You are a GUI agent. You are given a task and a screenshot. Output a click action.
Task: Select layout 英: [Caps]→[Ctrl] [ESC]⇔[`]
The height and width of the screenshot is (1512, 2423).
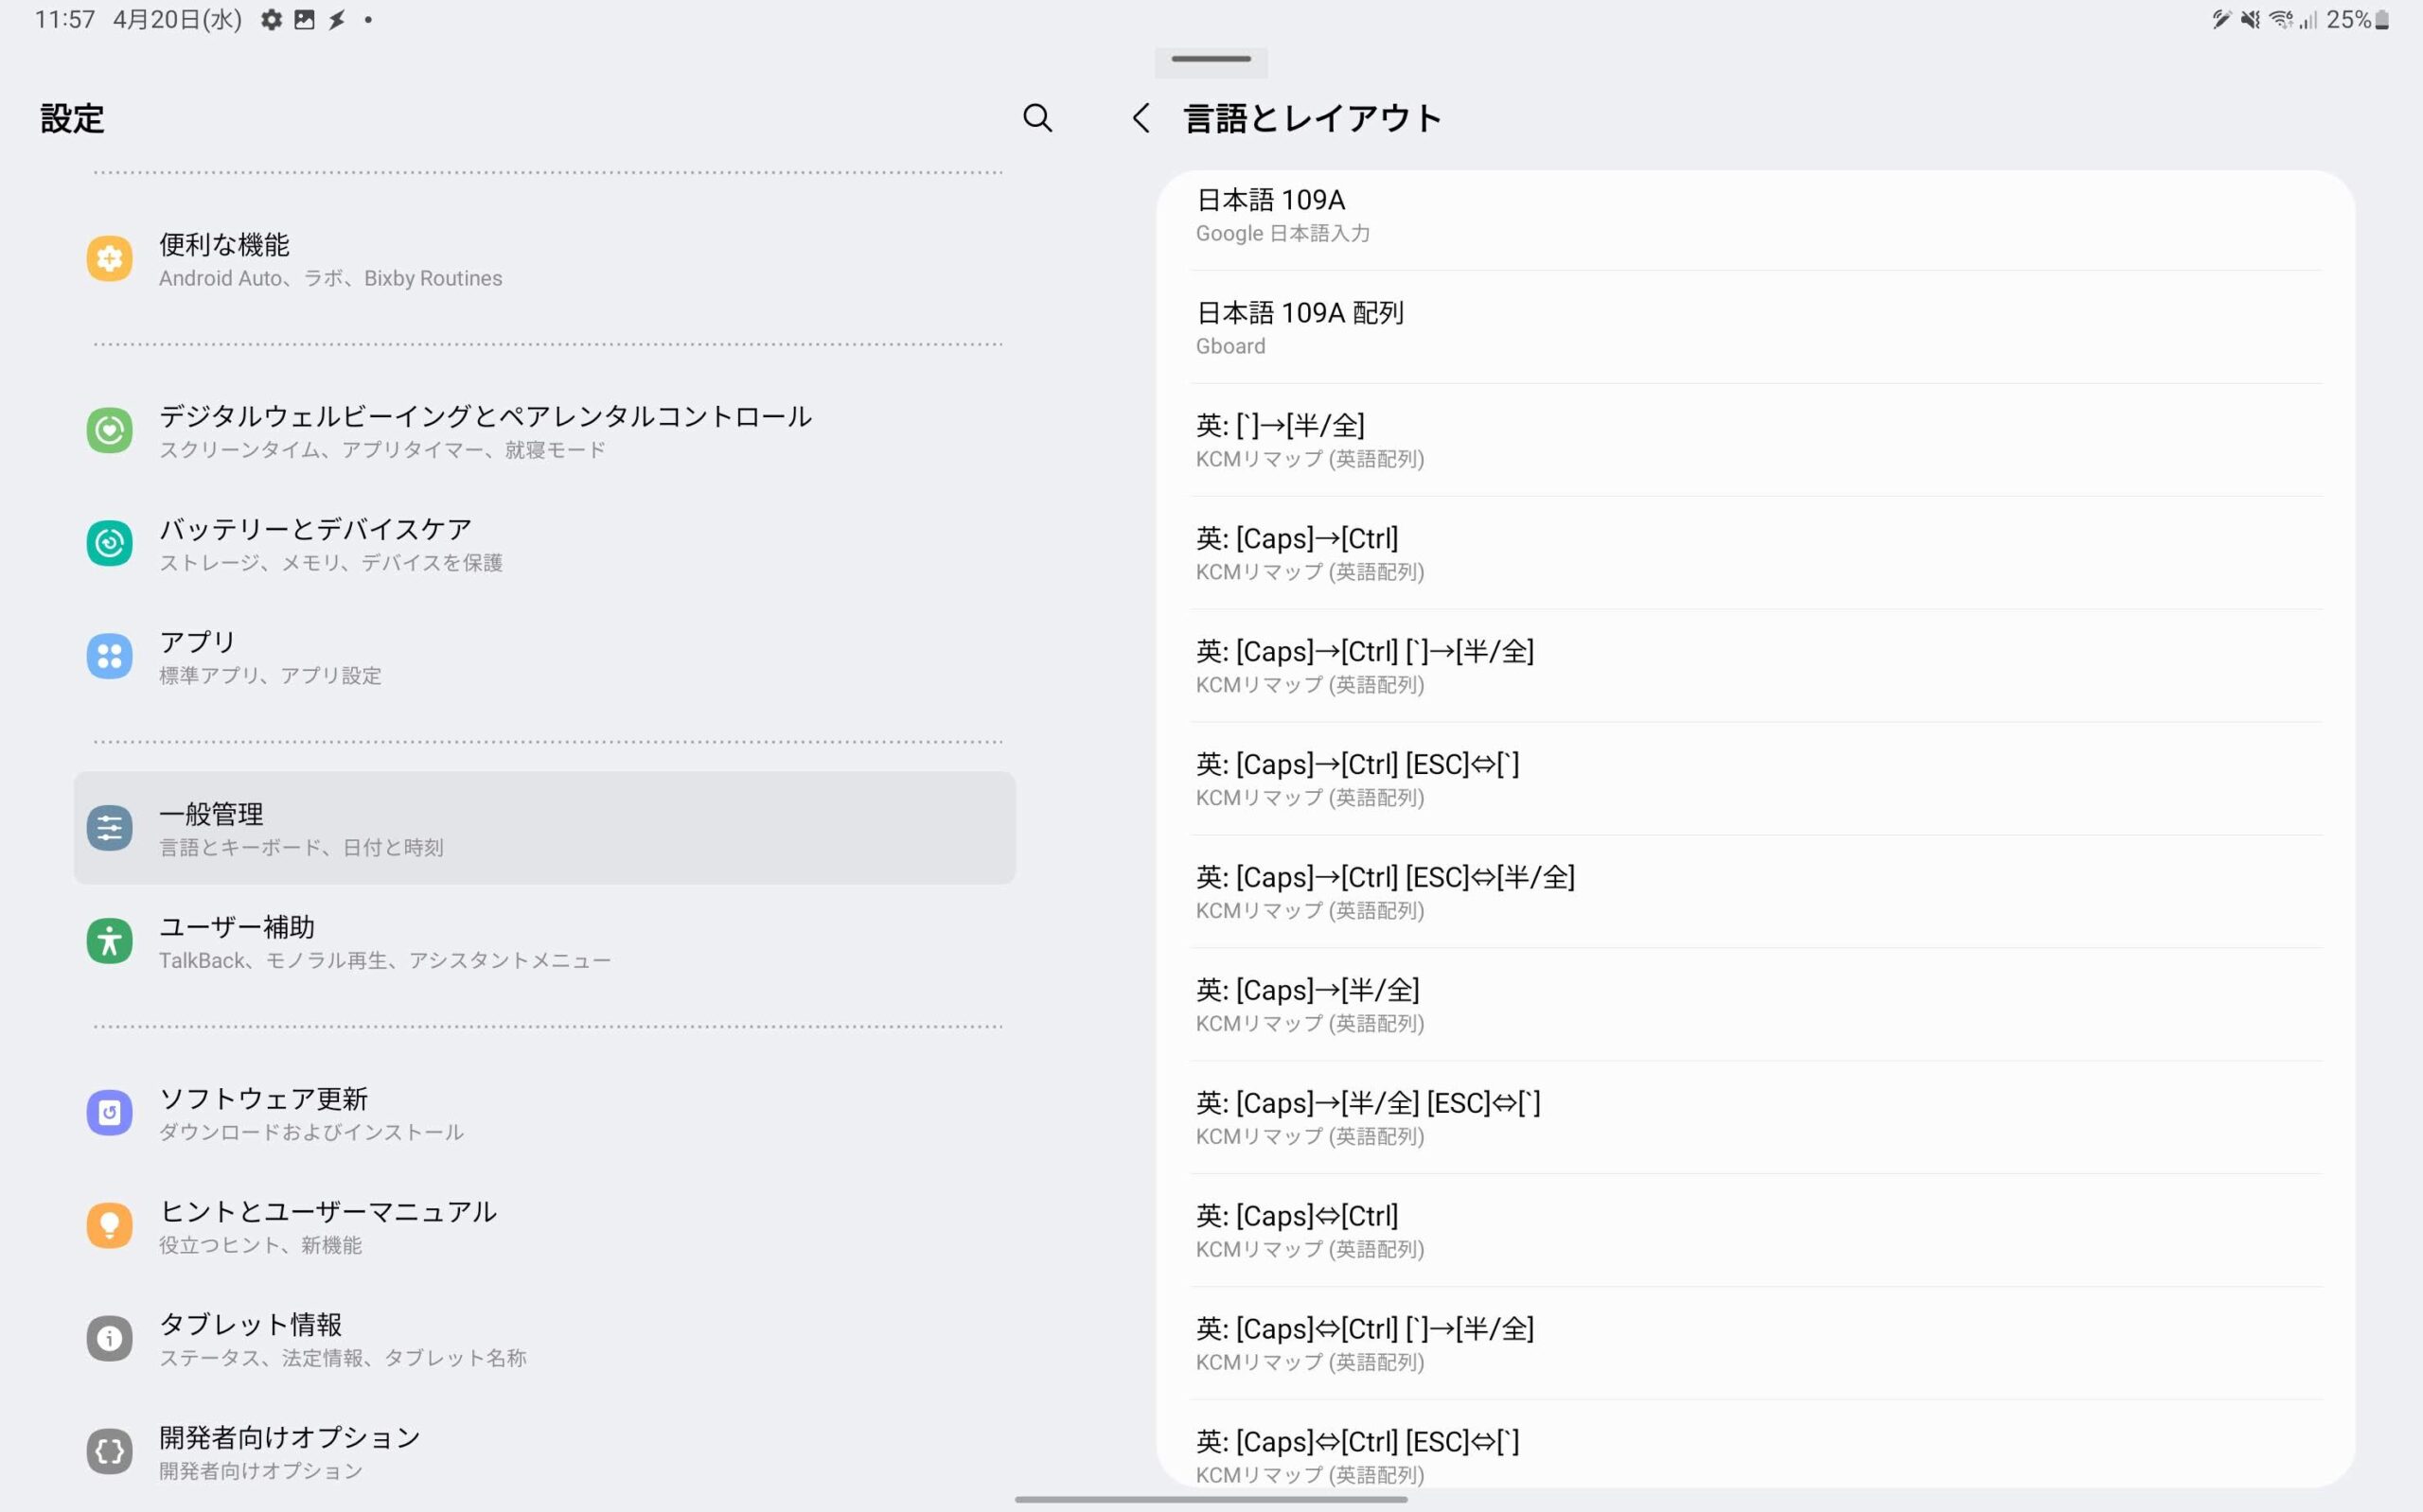(x=1755, y=780)
